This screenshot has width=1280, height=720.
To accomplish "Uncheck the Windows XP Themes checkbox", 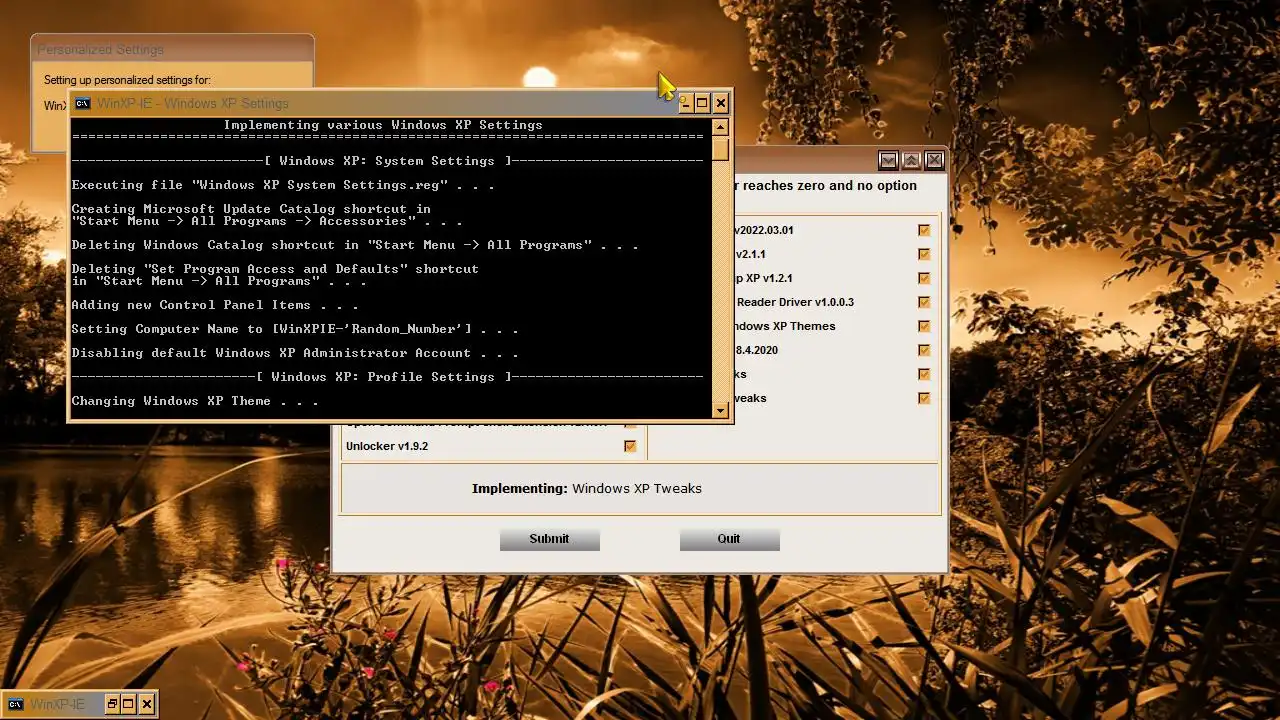I will (x=924, y=326).
